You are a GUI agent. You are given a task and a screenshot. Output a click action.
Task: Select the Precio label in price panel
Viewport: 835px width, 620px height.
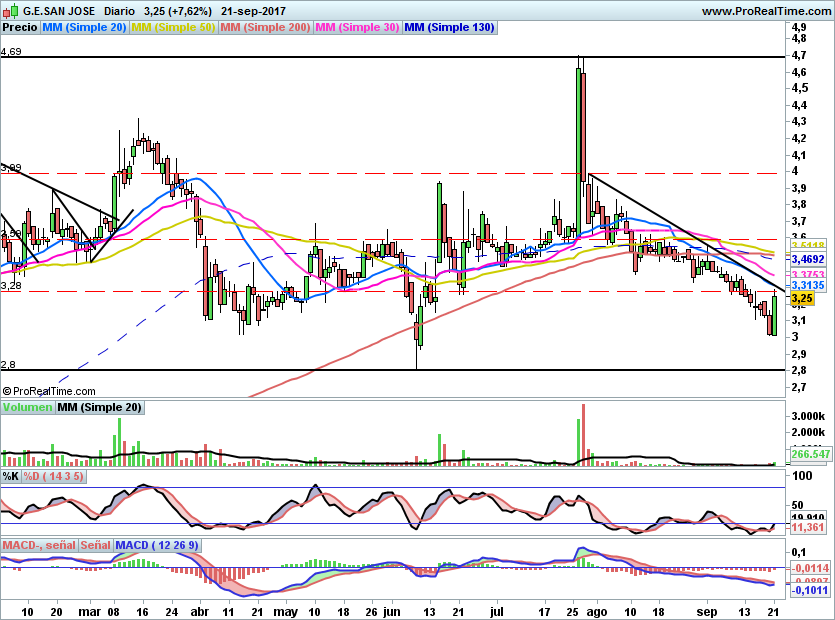pos(20,28)
